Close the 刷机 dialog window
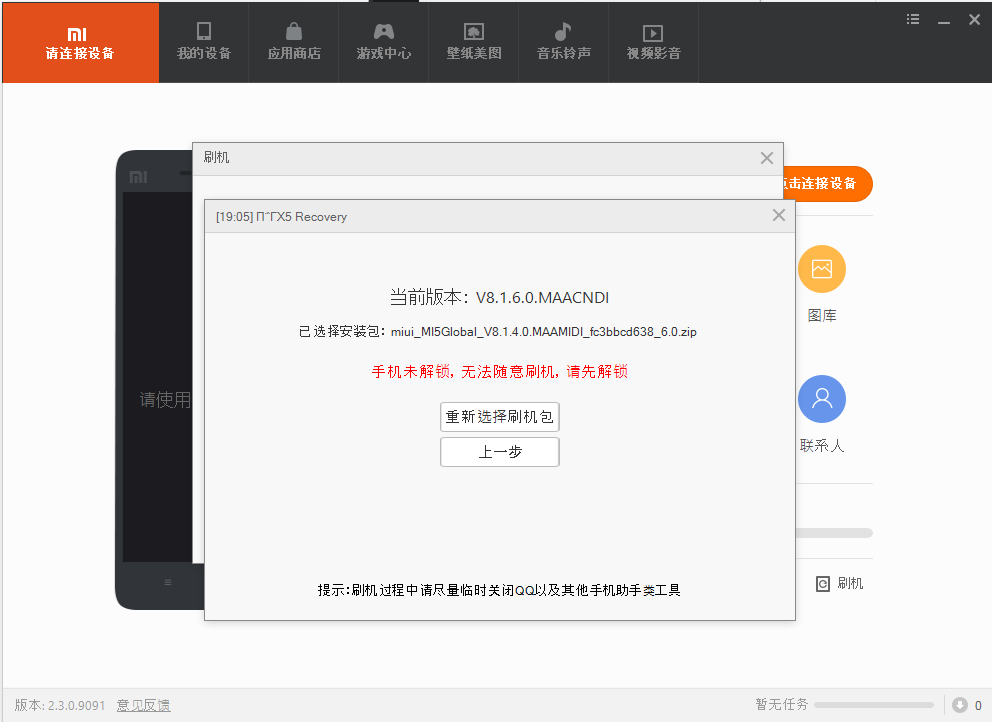This screenshot has width=992, height=722. coord(767,158)
